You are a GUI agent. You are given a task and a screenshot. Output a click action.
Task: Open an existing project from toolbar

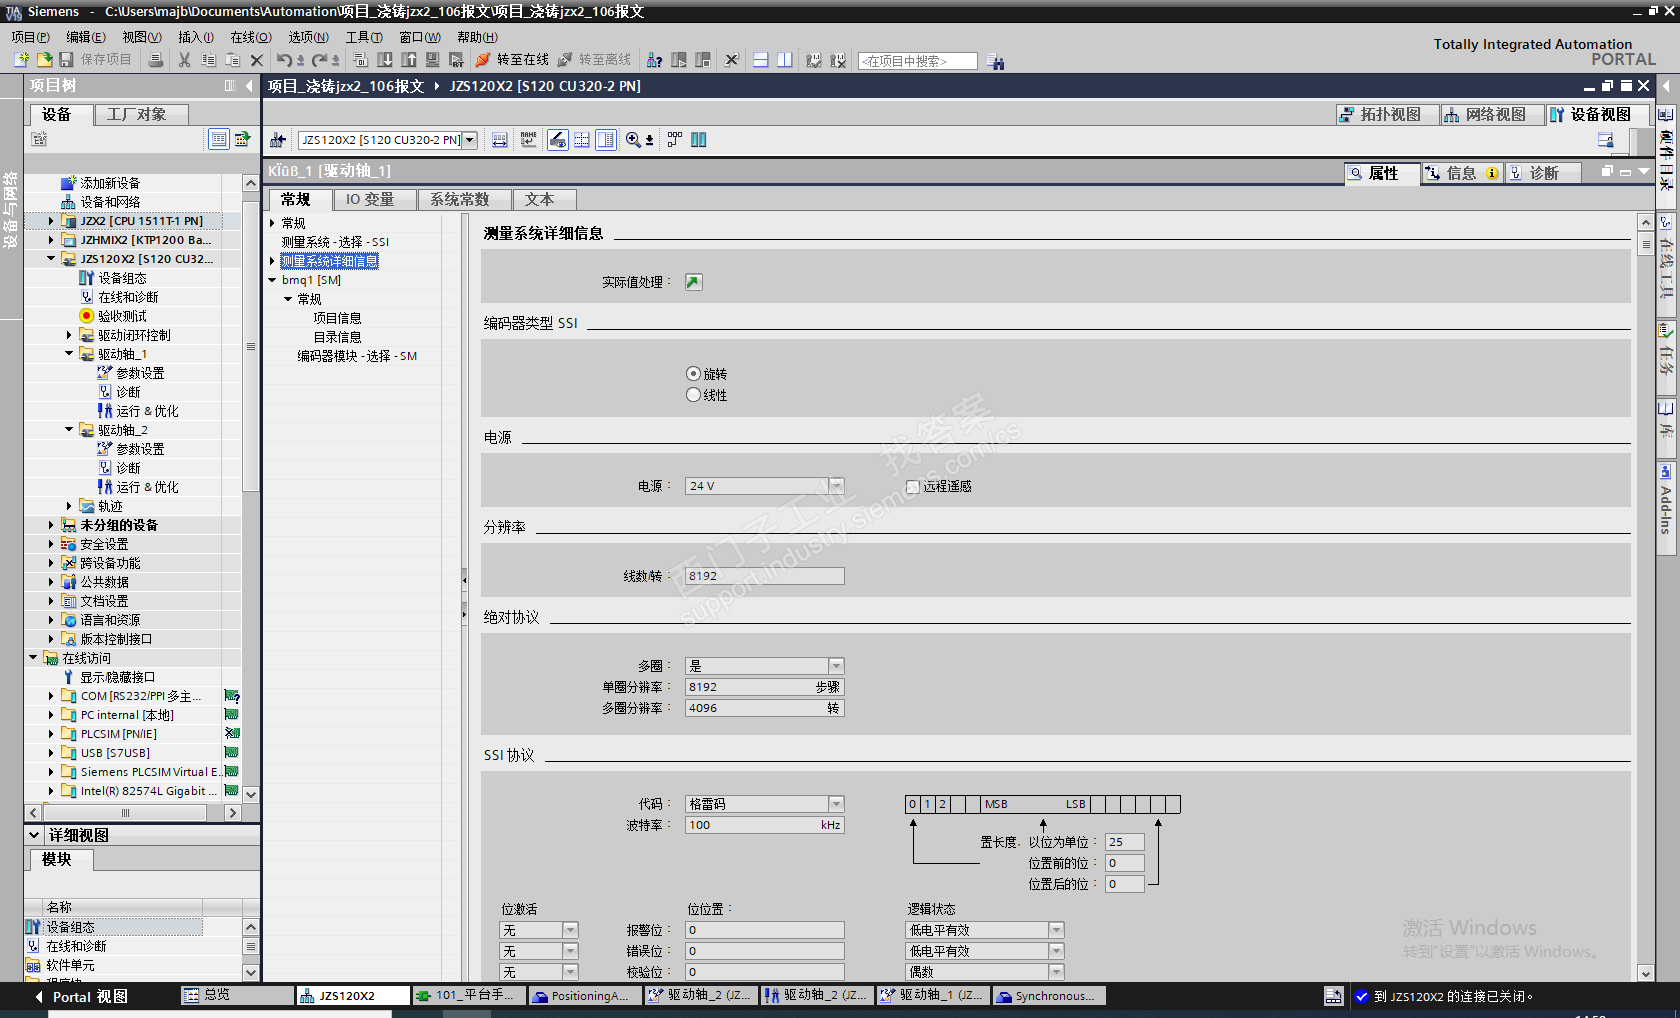(44, 60)
